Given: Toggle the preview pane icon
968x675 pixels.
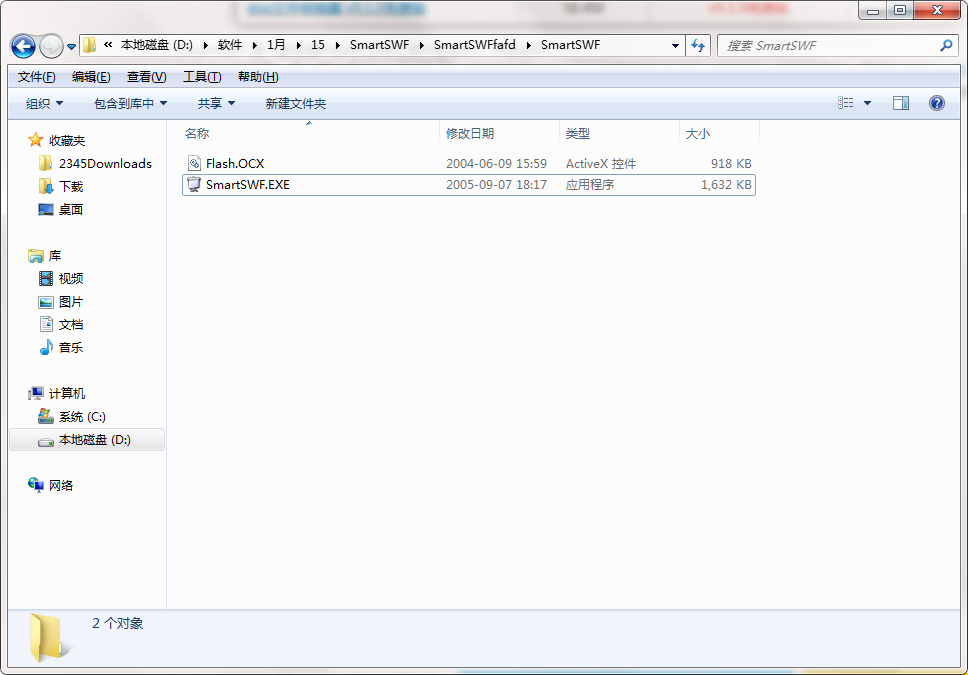Looking at the screenshot, I should [x=901, y=103].
